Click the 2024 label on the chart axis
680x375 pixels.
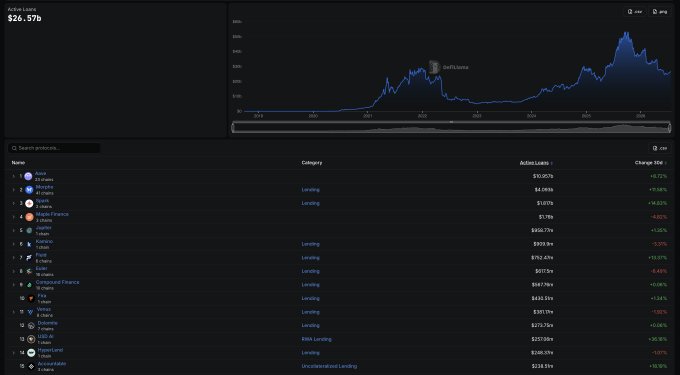click(x=531, y=116)
